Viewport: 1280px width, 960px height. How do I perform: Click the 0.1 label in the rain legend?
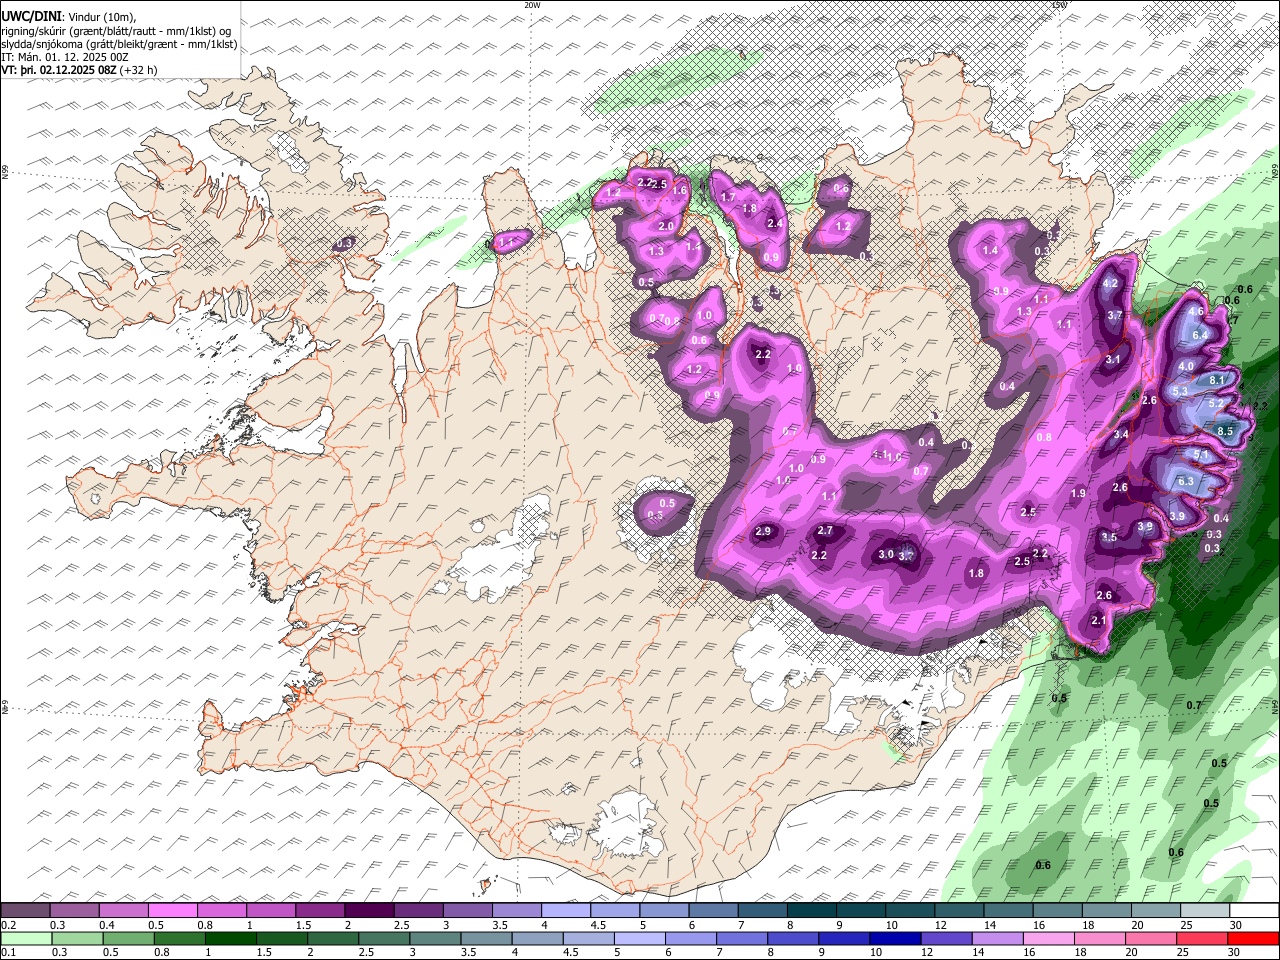[7, 952]
